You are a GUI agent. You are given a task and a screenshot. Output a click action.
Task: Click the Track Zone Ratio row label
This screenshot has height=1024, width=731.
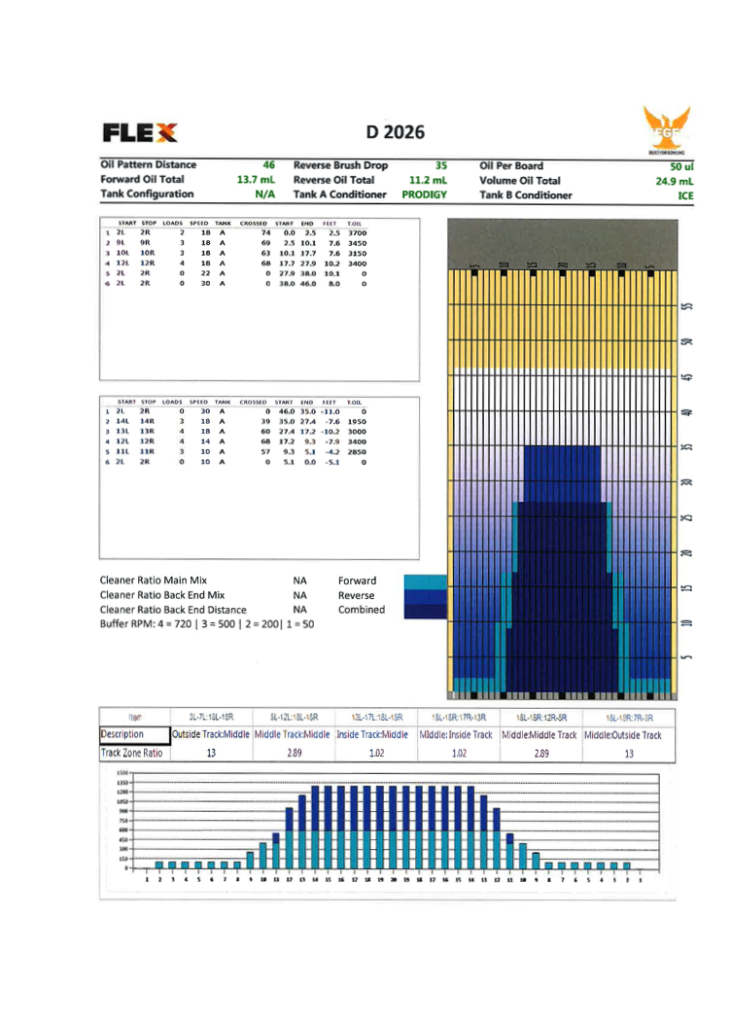tap(131, 753)
